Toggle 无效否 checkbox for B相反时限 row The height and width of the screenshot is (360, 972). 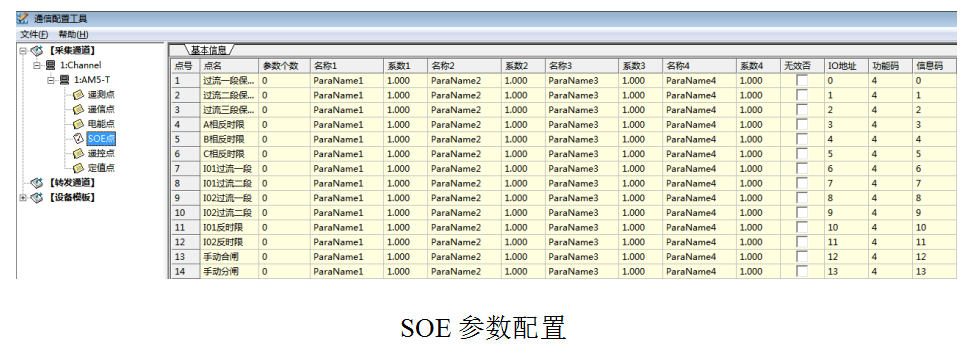(802, 139)
